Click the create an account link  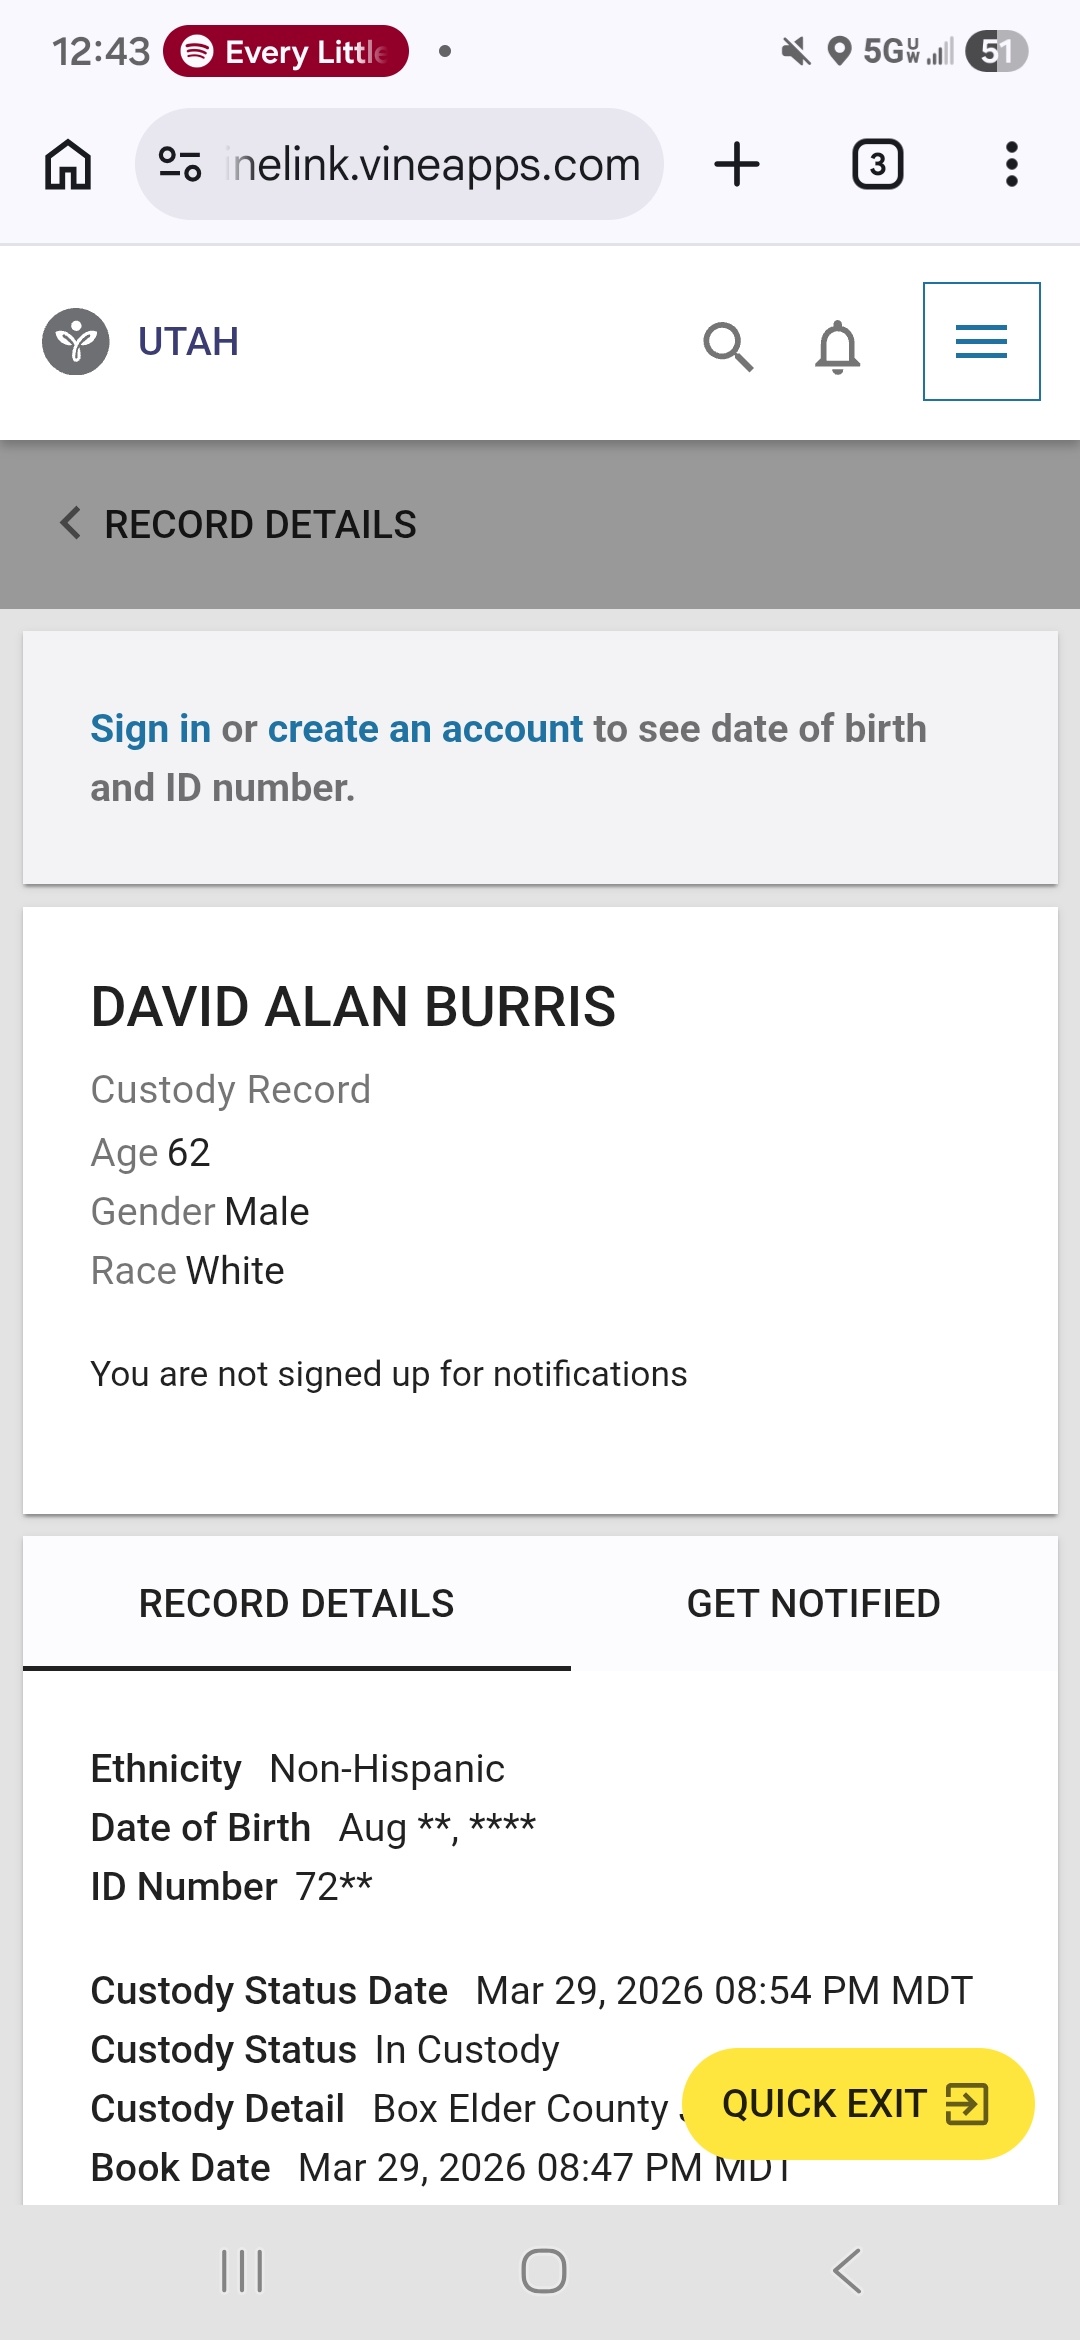pos(425,729)
